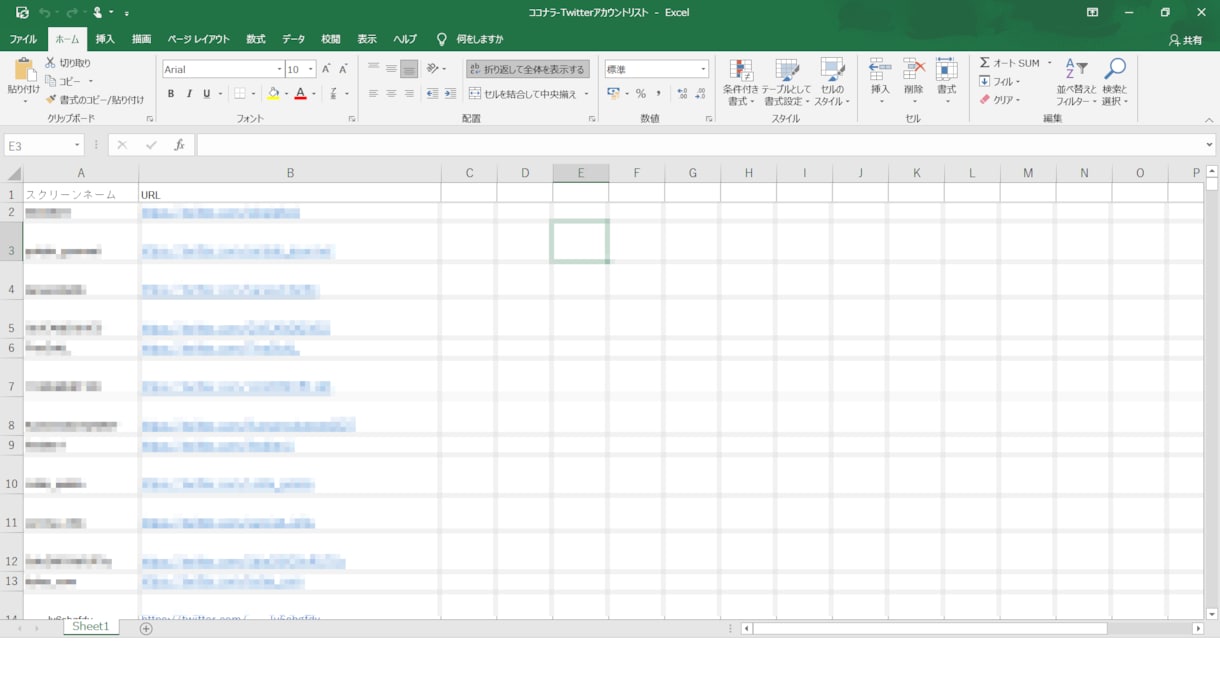Screen dimensions: 1220x686
Task: Open the 挿入 (Insert) ribbon tab
Action: tap(105, 39)
